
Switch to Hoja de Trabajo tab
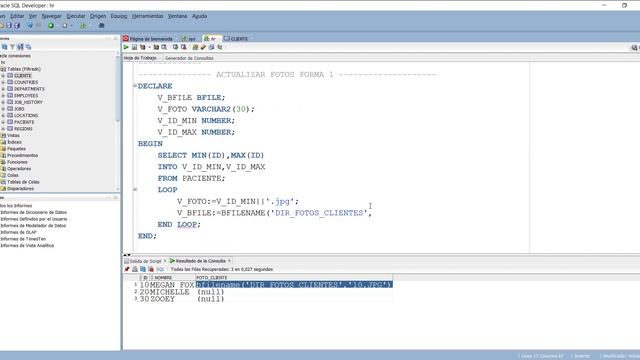140,58
